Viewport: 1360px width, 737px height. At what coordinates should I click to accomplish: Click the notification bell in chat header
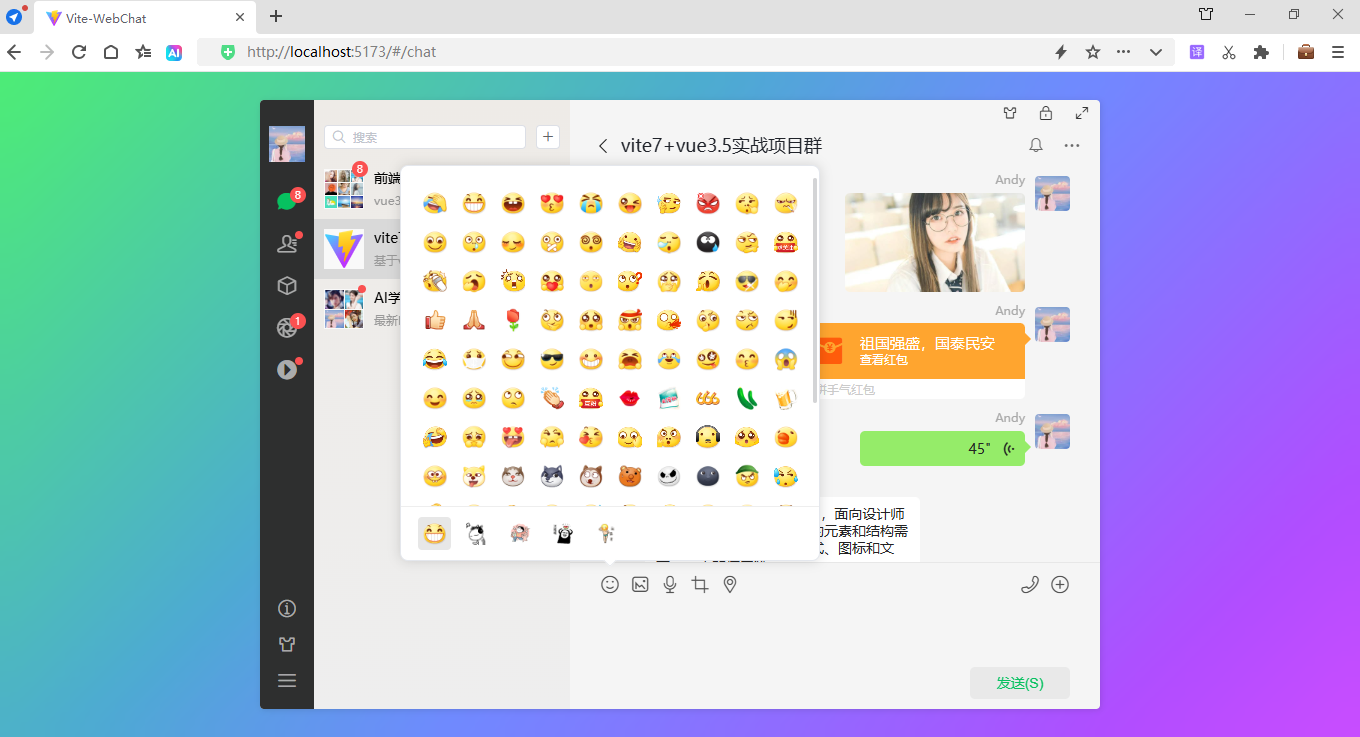(1036, 145)
